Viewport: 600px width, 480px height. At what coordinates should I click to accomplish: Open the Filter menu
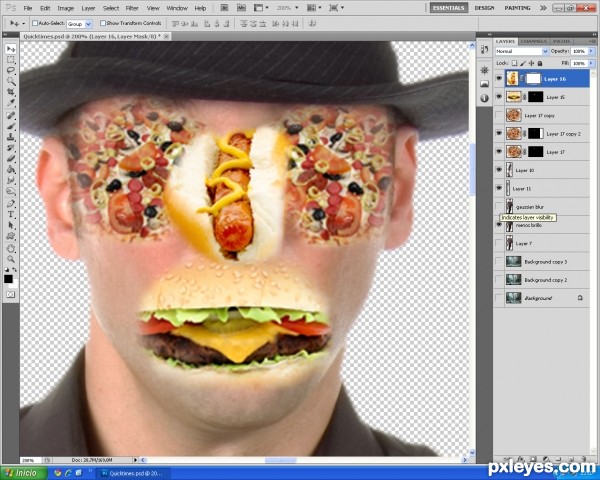(132, 8)
